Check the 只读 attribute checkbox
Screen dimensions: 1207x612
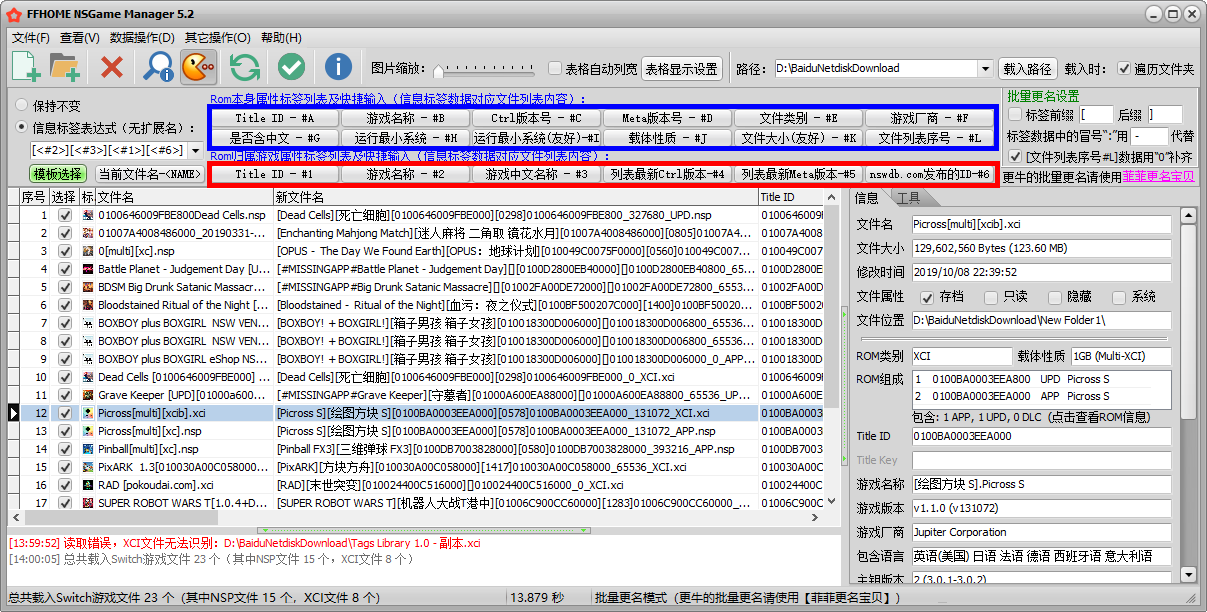991,297
